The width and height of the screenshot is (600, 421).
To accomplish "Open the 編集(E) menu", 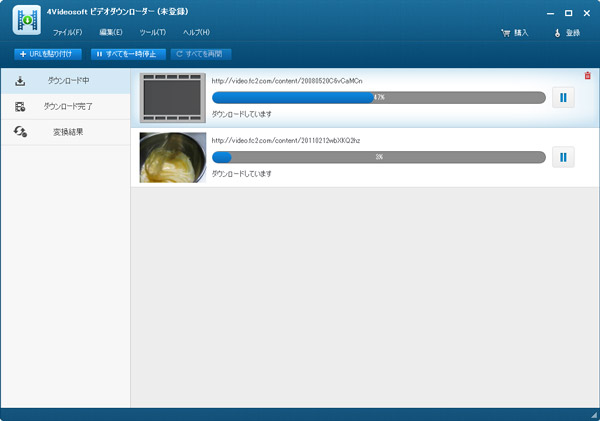I will (111, 33).
